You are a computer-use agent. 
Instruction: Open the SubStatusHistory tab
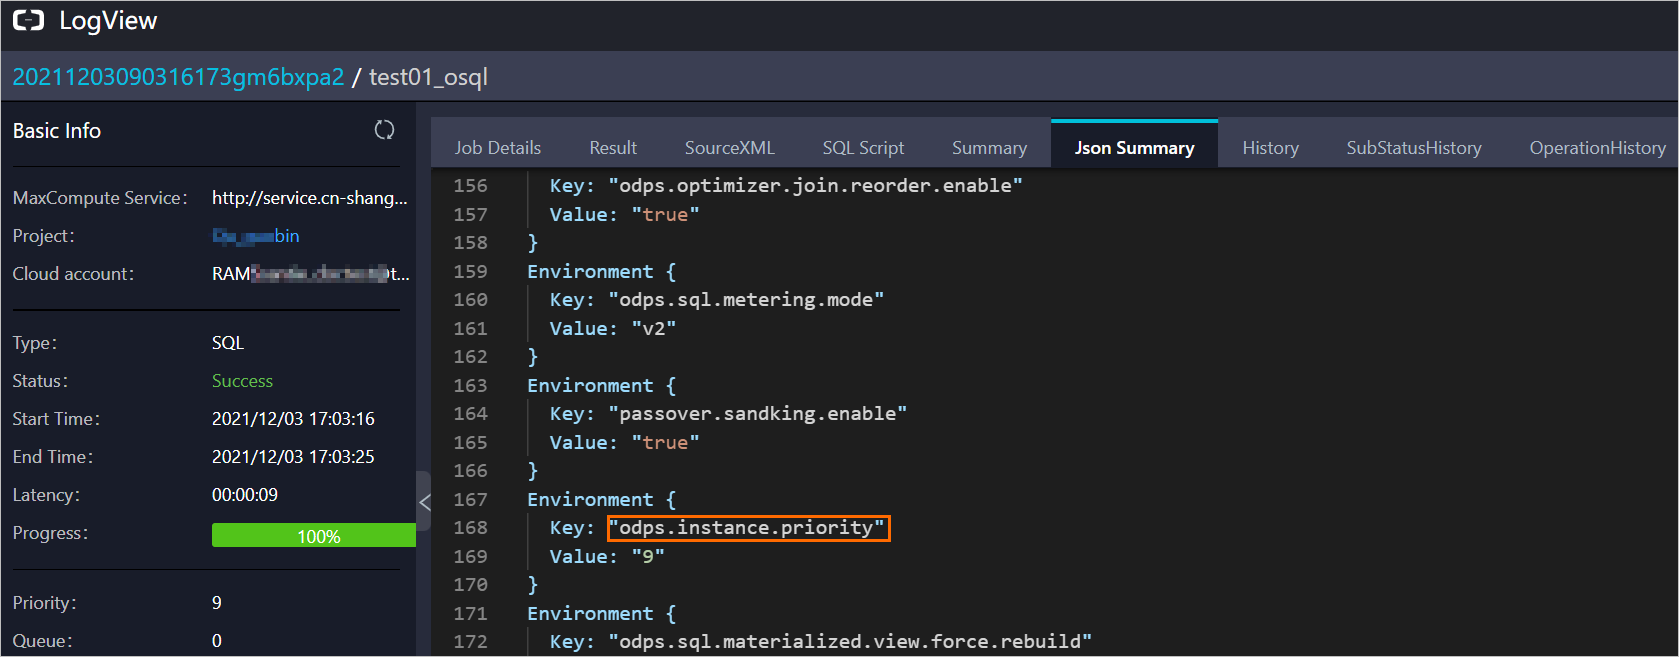[1413, 148]
